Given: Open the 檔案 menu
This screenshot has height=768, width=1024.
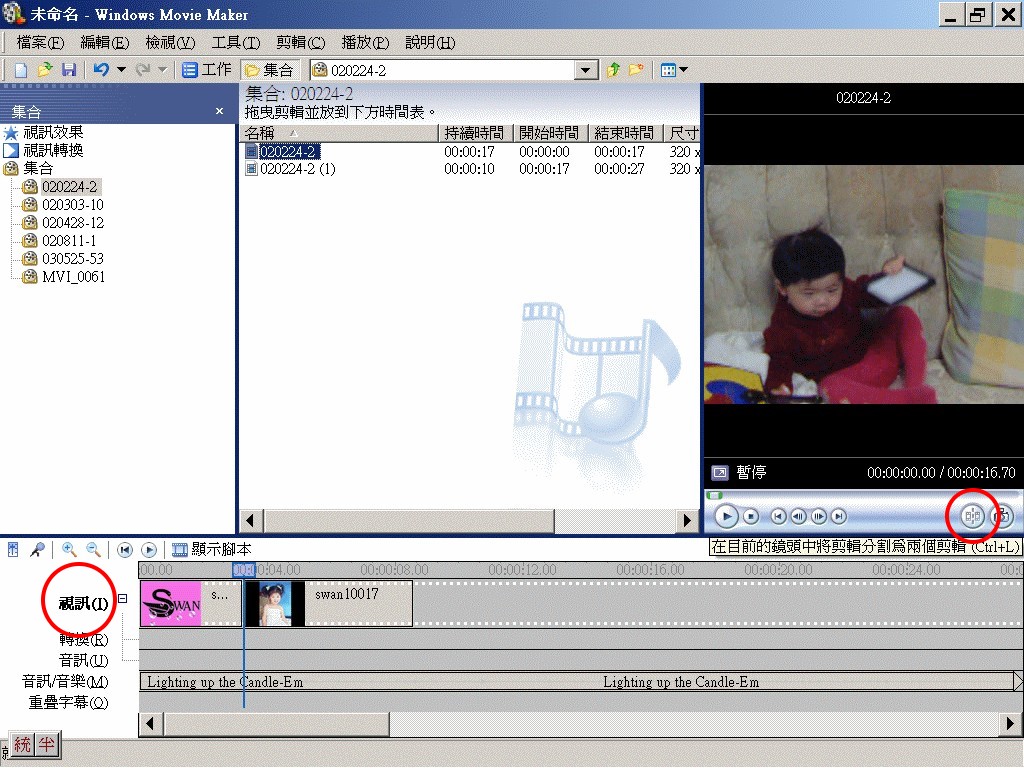Looking at the screenshot, I should pyautogui.click(x=40, y=42).
